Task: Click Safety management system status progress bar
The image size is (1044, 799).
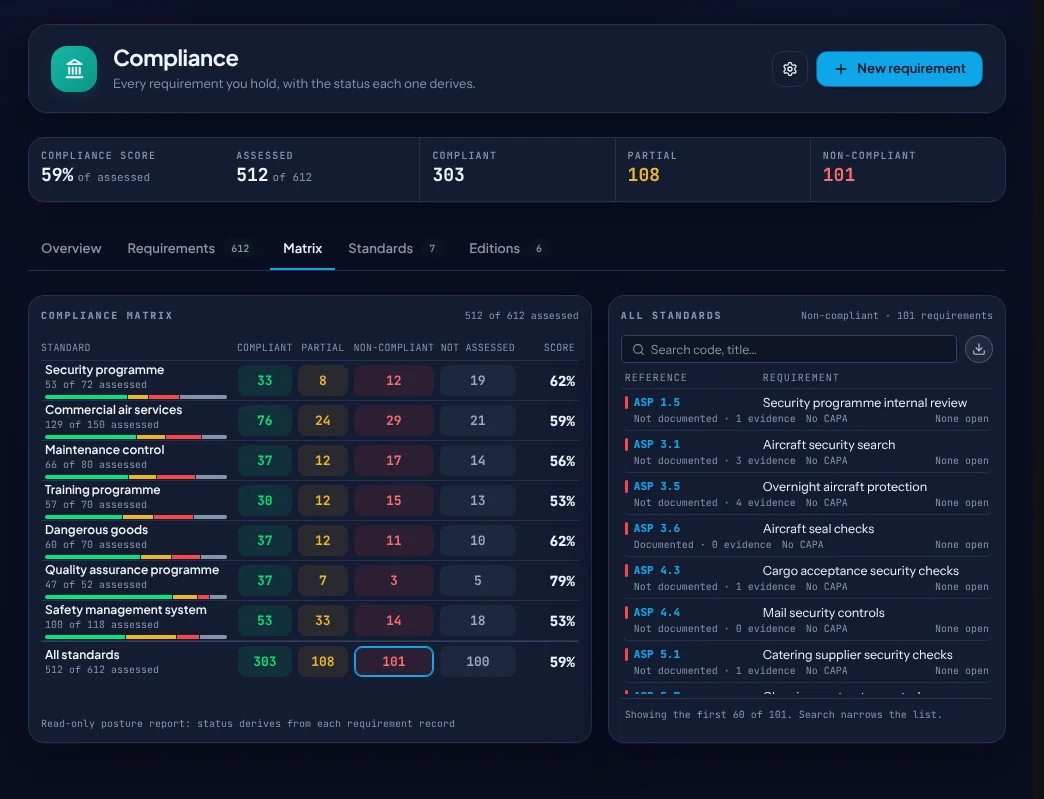Action: tap(136, 637)
